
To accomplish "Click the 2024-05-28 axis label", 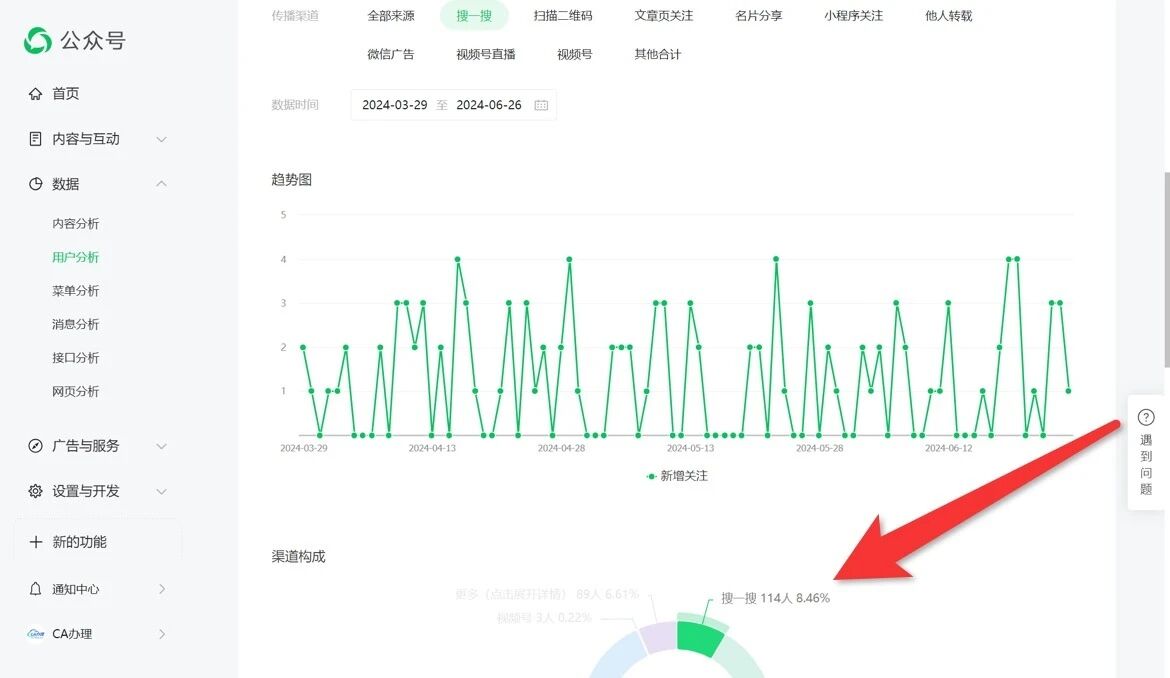I will 819,448.
